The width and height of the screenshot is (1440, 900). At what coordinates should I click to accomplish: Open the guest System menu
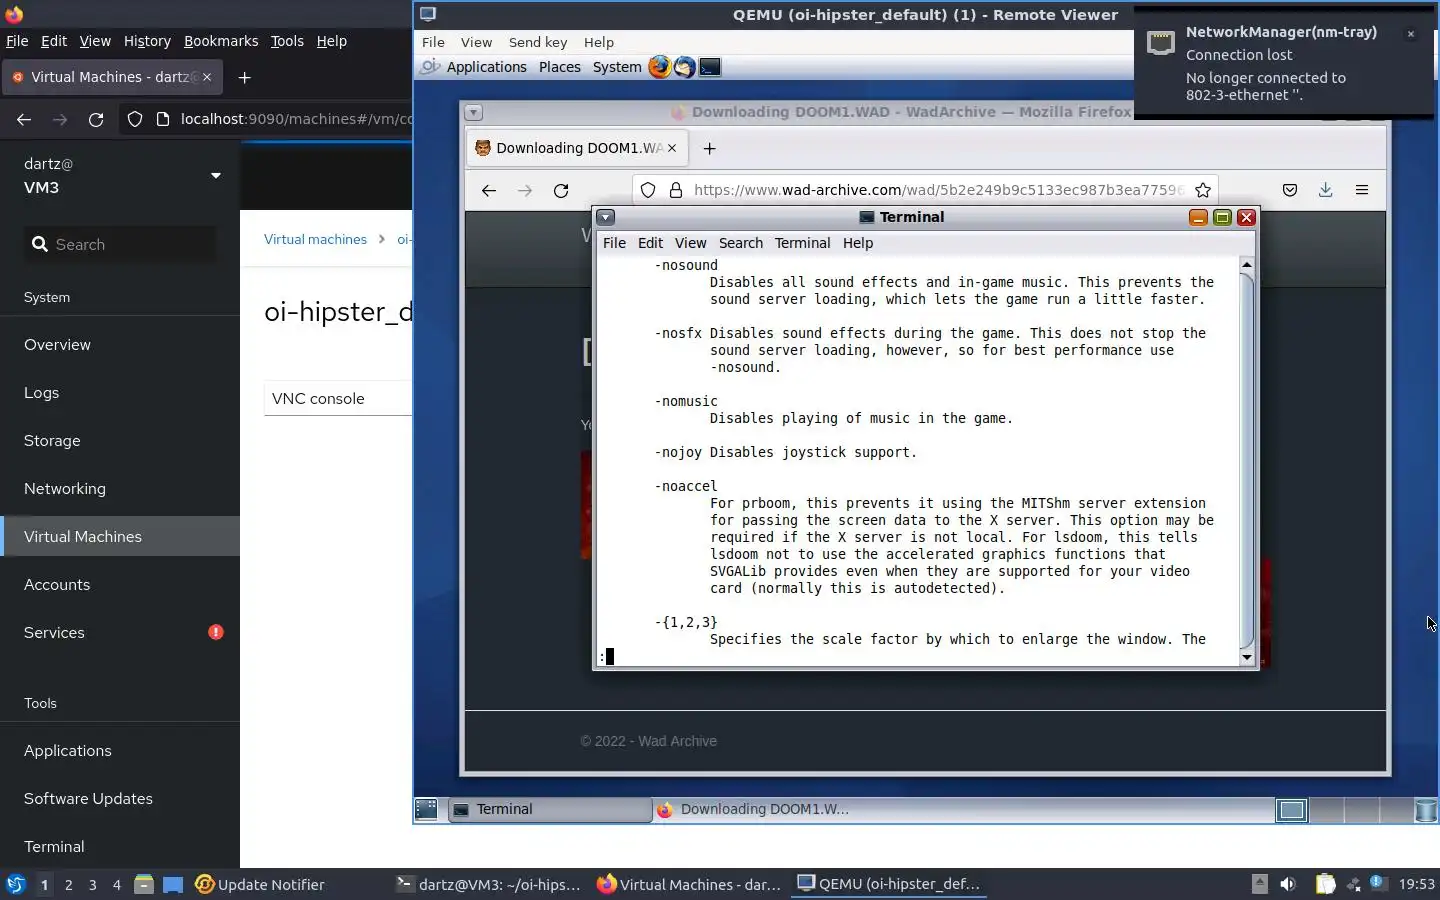(617, 67)
